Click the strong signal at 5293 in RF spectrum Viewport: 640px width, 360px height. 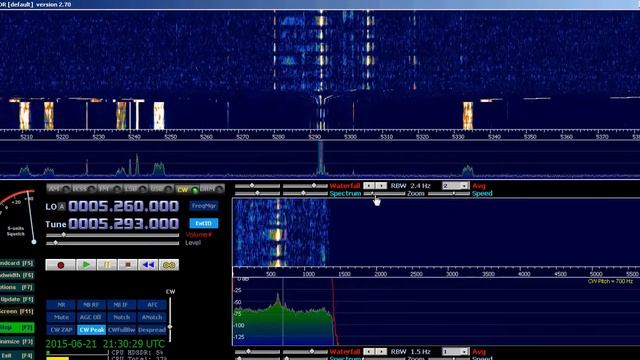pos(321,158)
